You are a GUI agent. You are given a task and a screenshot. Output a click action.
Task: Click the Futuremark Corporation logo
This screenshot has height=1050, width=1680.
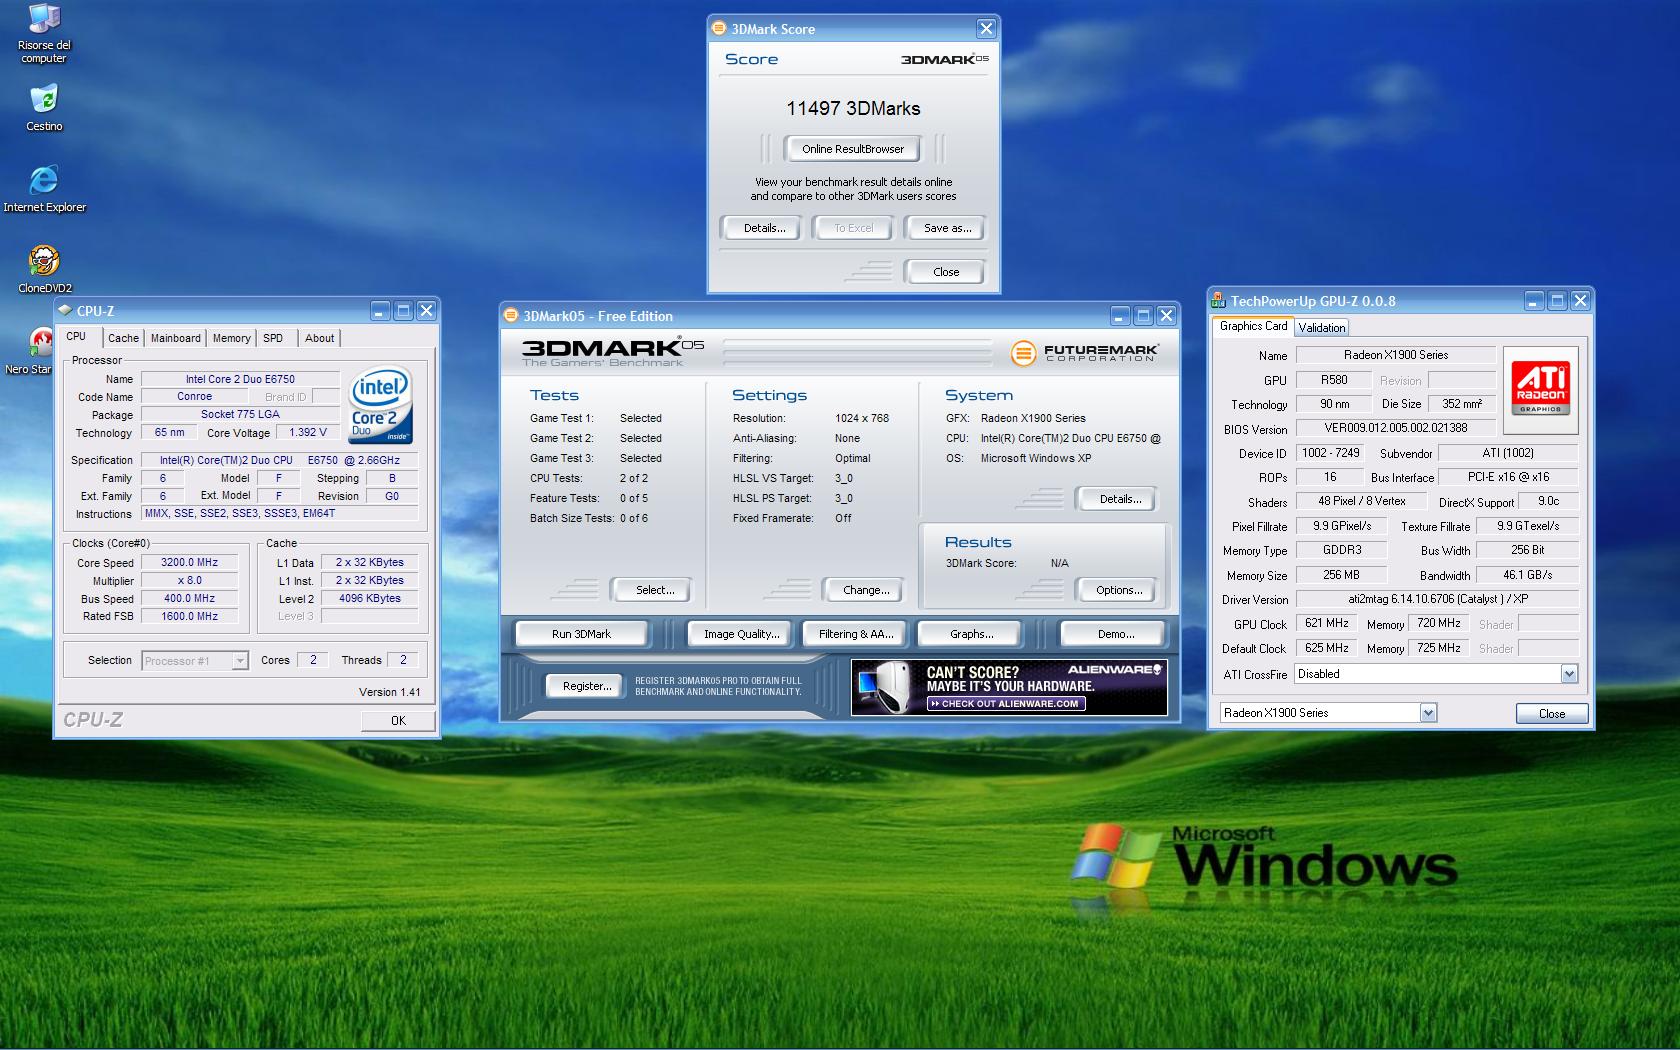(x=1085, y=353)
